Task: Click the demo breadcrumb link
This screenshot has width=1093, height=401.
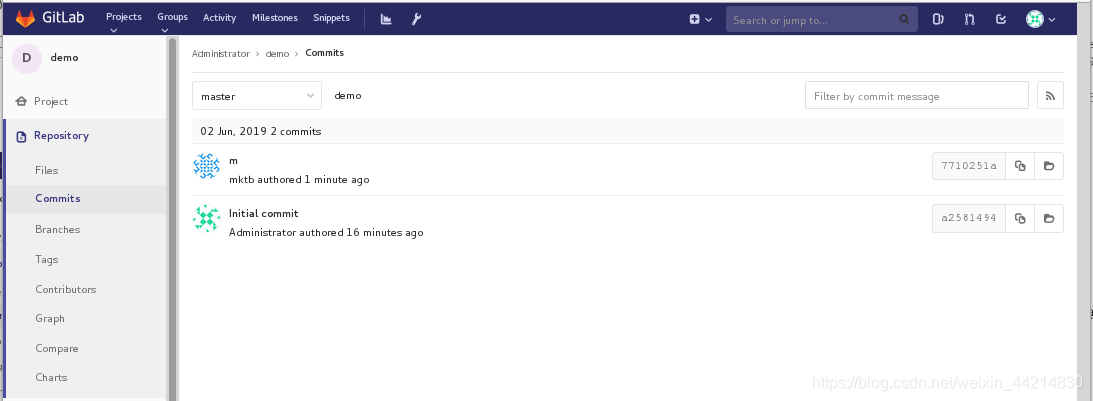Action: click(x=277, y=53)
